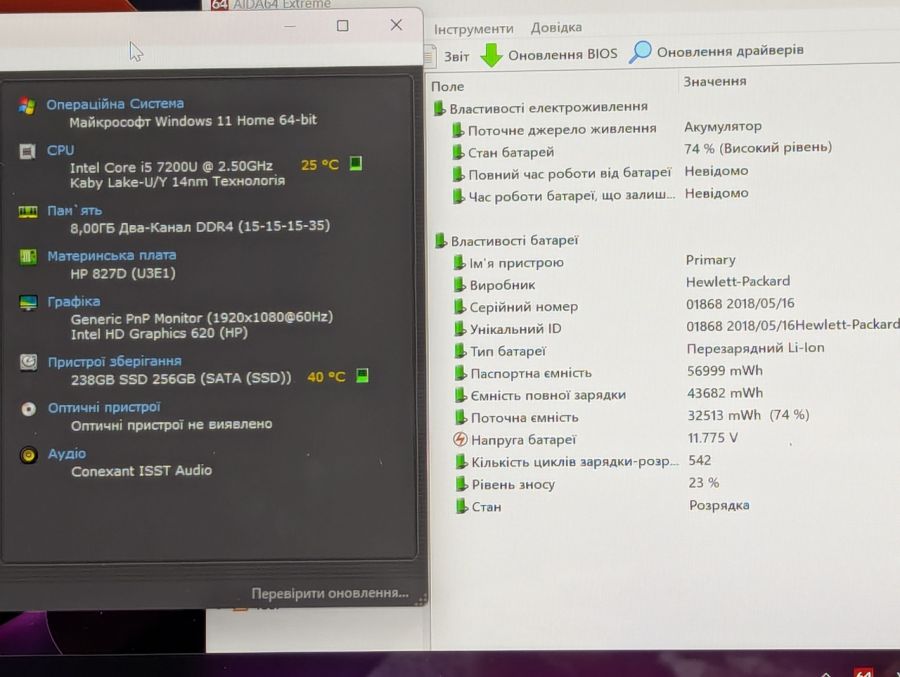Select the Кількість циклів зарядки-розр... row

coord(575,462)
